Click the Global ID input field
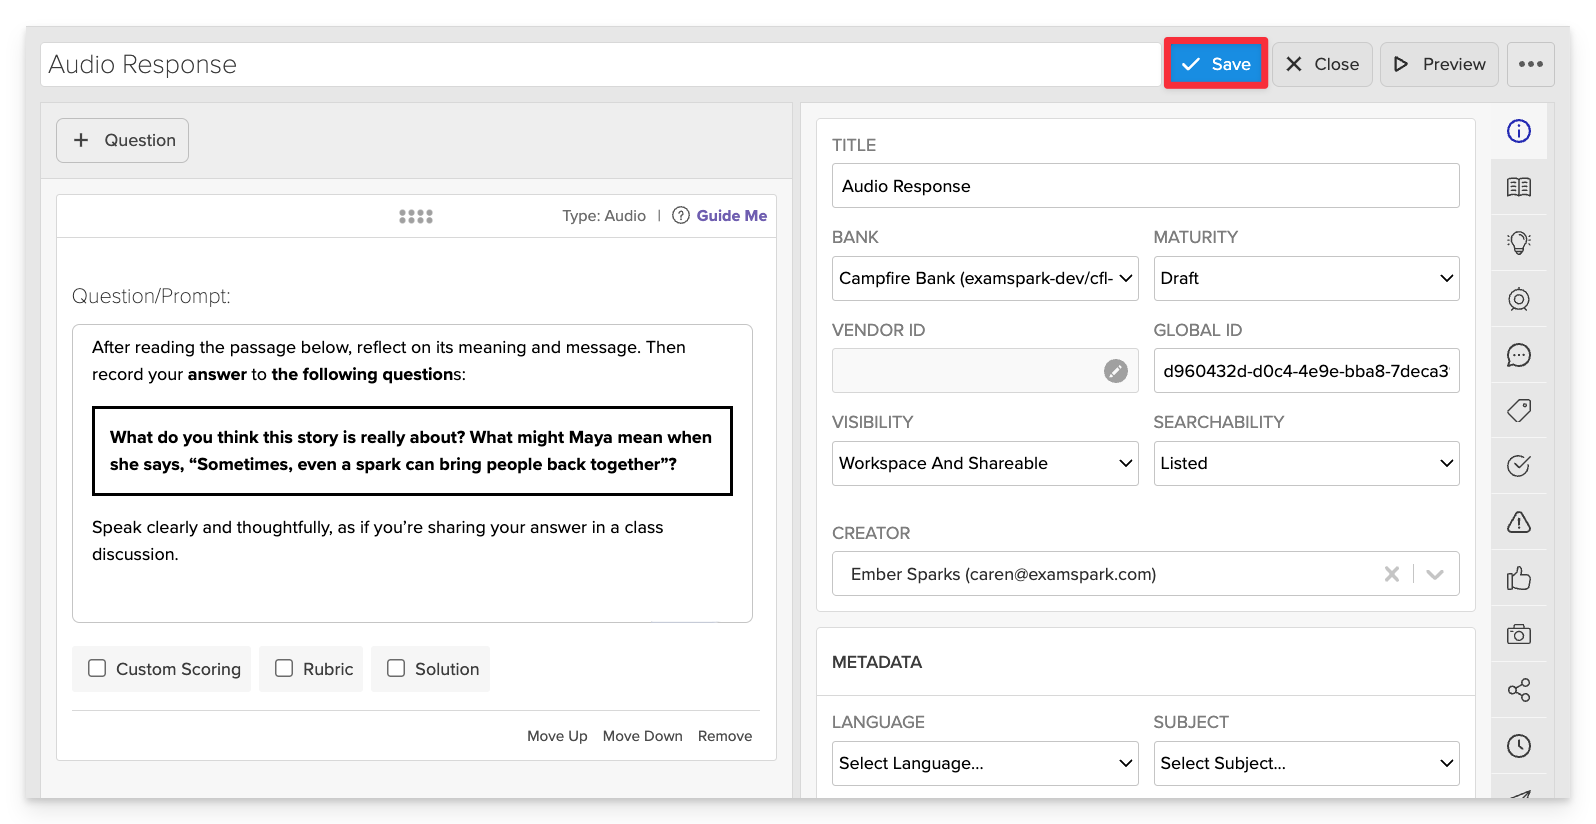1596x824 pixels. [1305, 371]
